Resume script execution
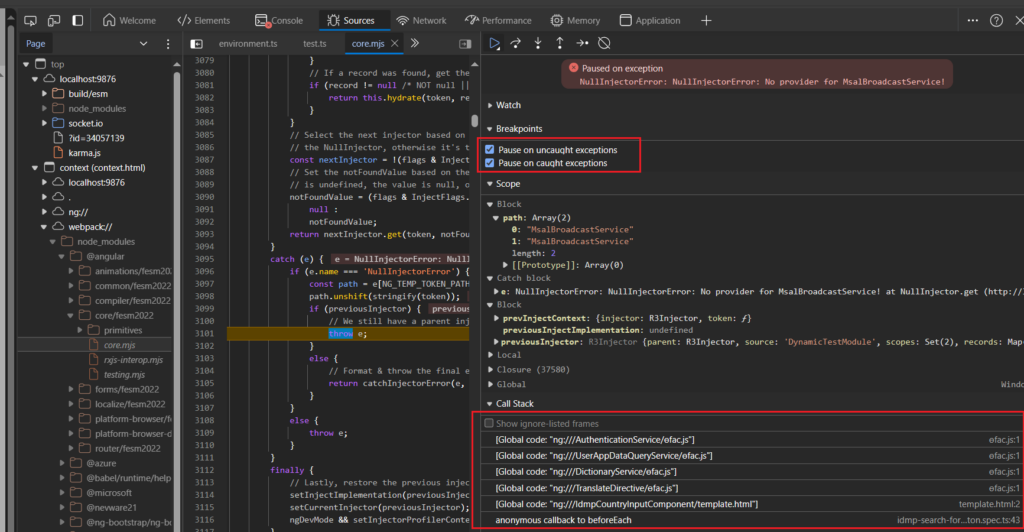 click(494, 43)
